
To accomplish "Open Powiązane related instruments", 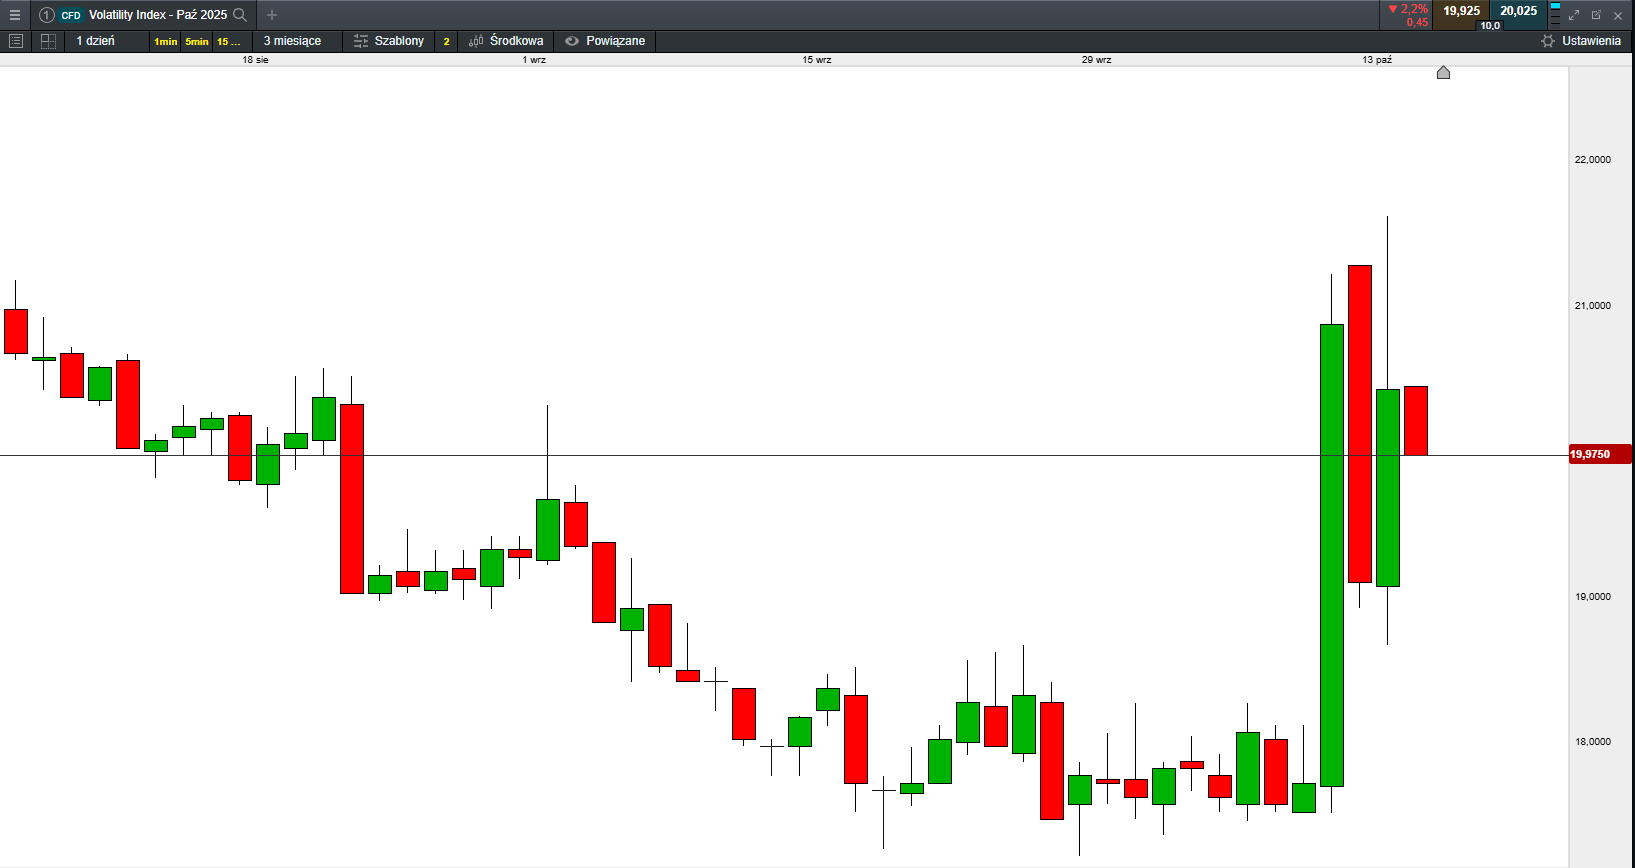I will [x=605, y=41].
